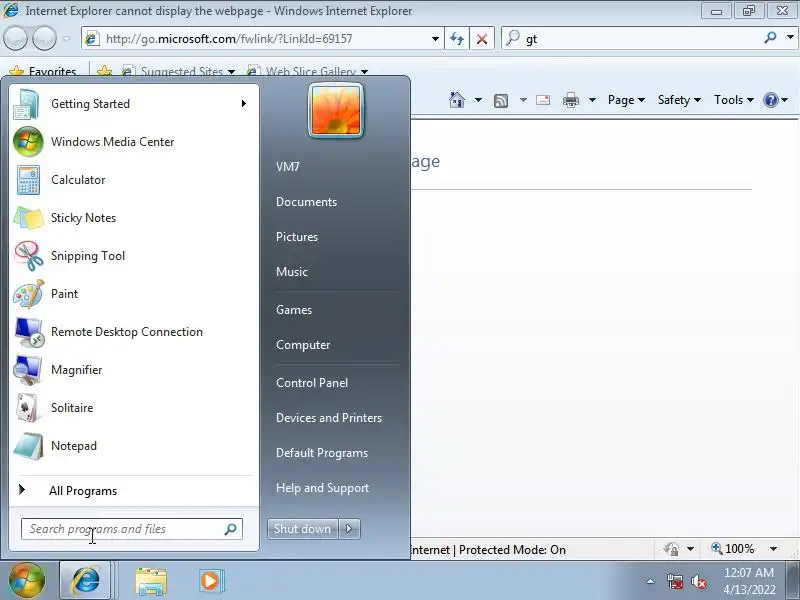This screenshot has height=600, width=800.
Task: Expand Getting Started submenu arrow
Action: pyautogui.click(x=244, y=104)
